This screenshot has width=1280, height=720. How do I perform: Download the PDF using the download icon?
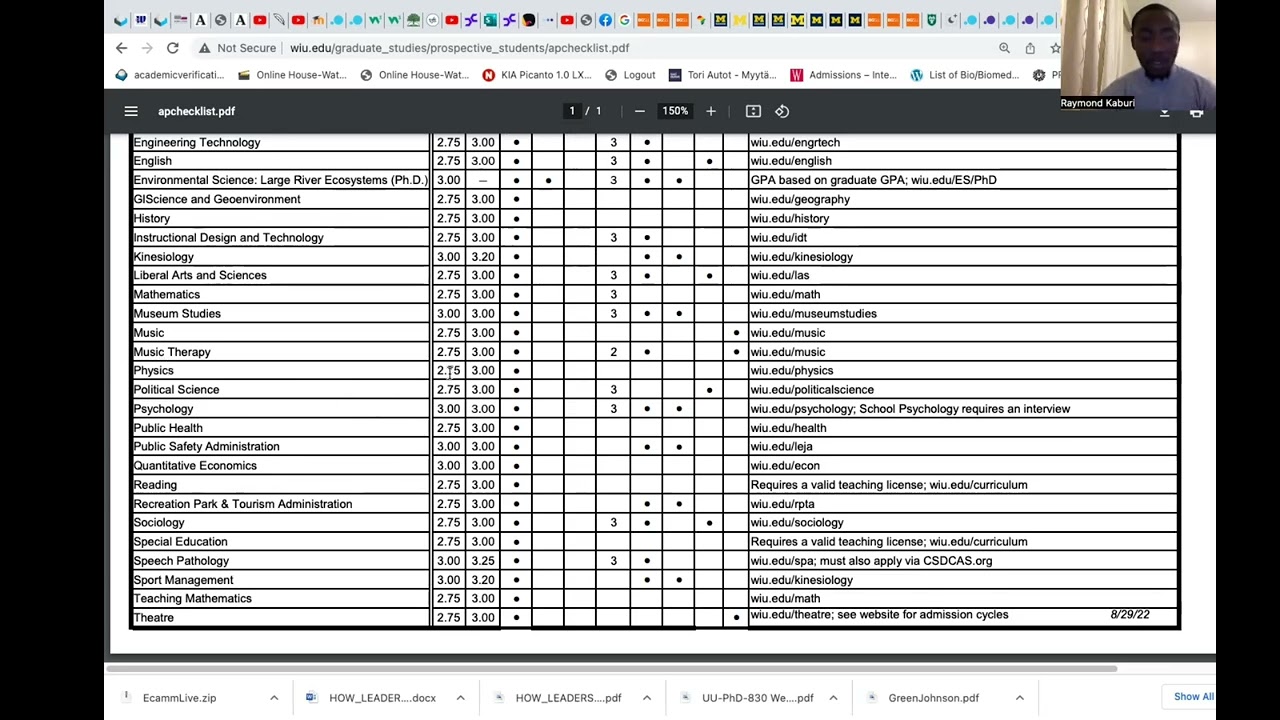coord(1164,113)
